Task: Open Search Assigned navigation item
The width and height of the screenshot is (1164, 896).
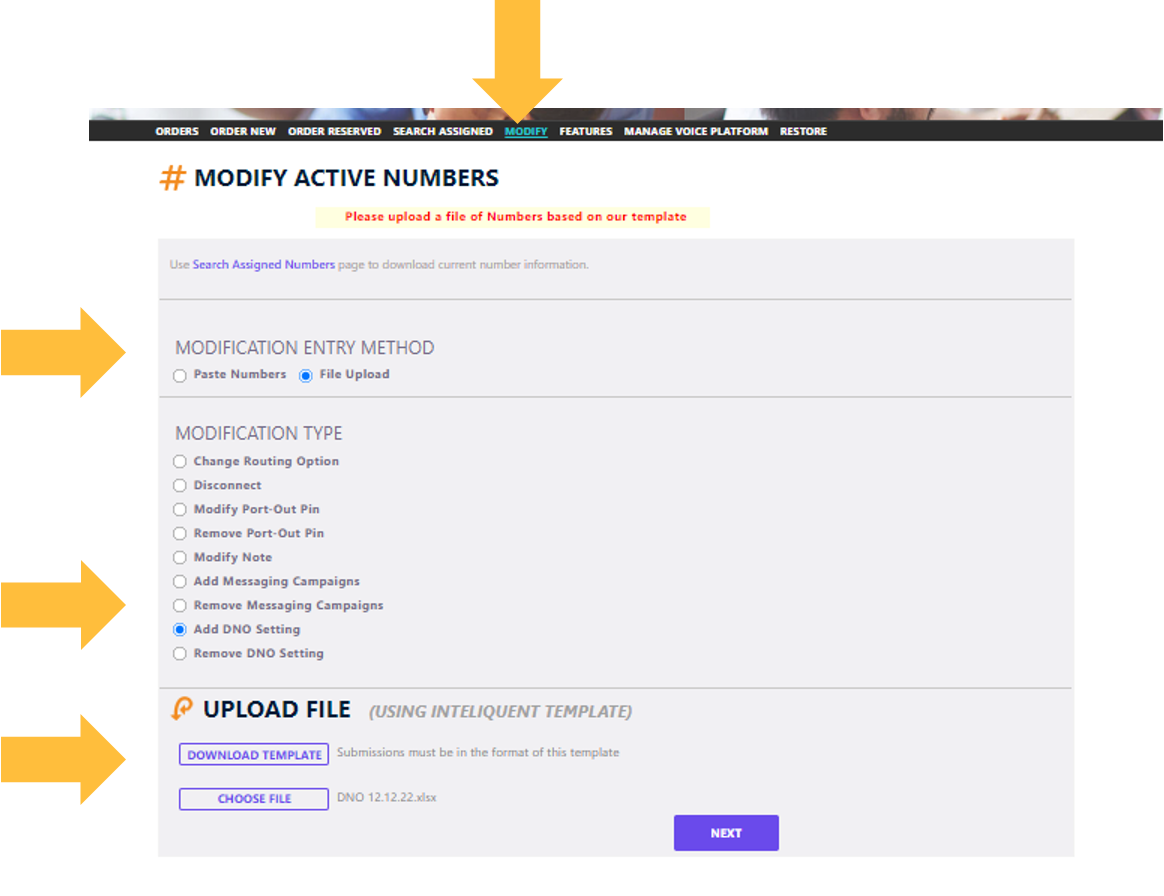Action: click(x=442, y=132)
